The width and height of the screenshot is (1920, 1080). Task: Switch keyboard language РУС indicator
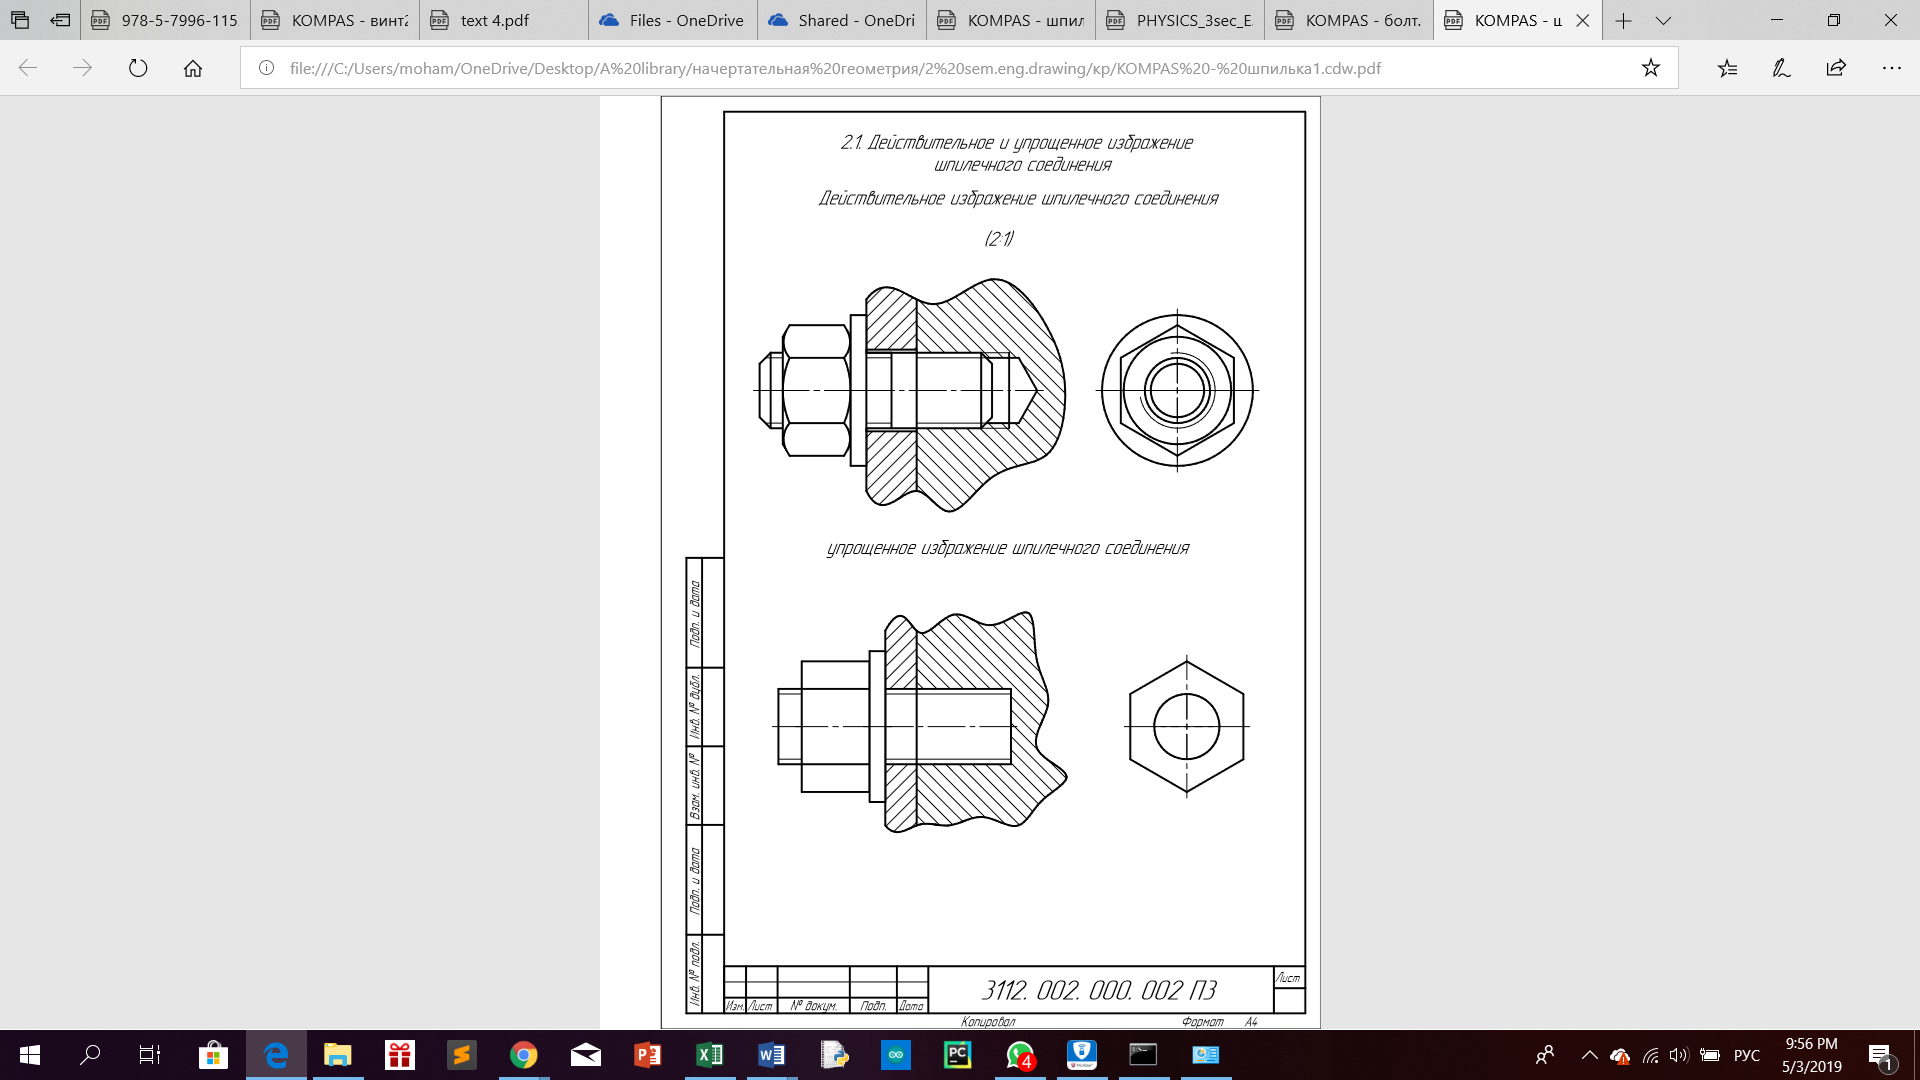1746,1055
